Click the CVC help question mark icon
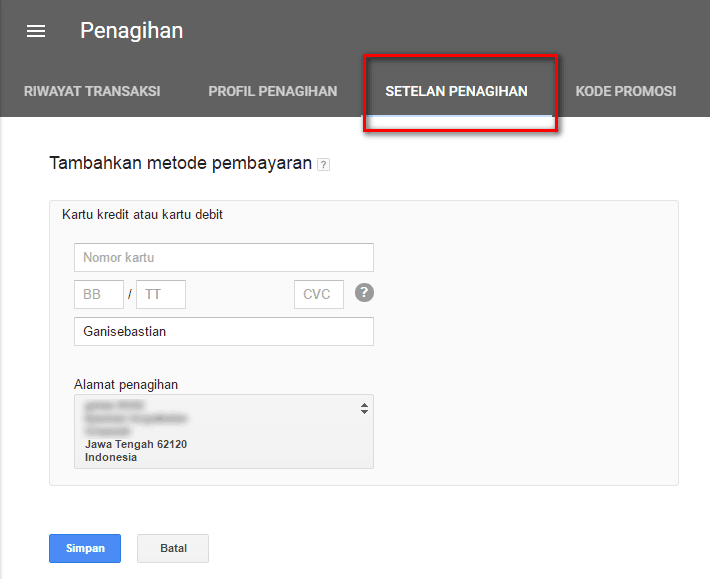The width and height of the screenshot is (710, 579). click(364, 292)
